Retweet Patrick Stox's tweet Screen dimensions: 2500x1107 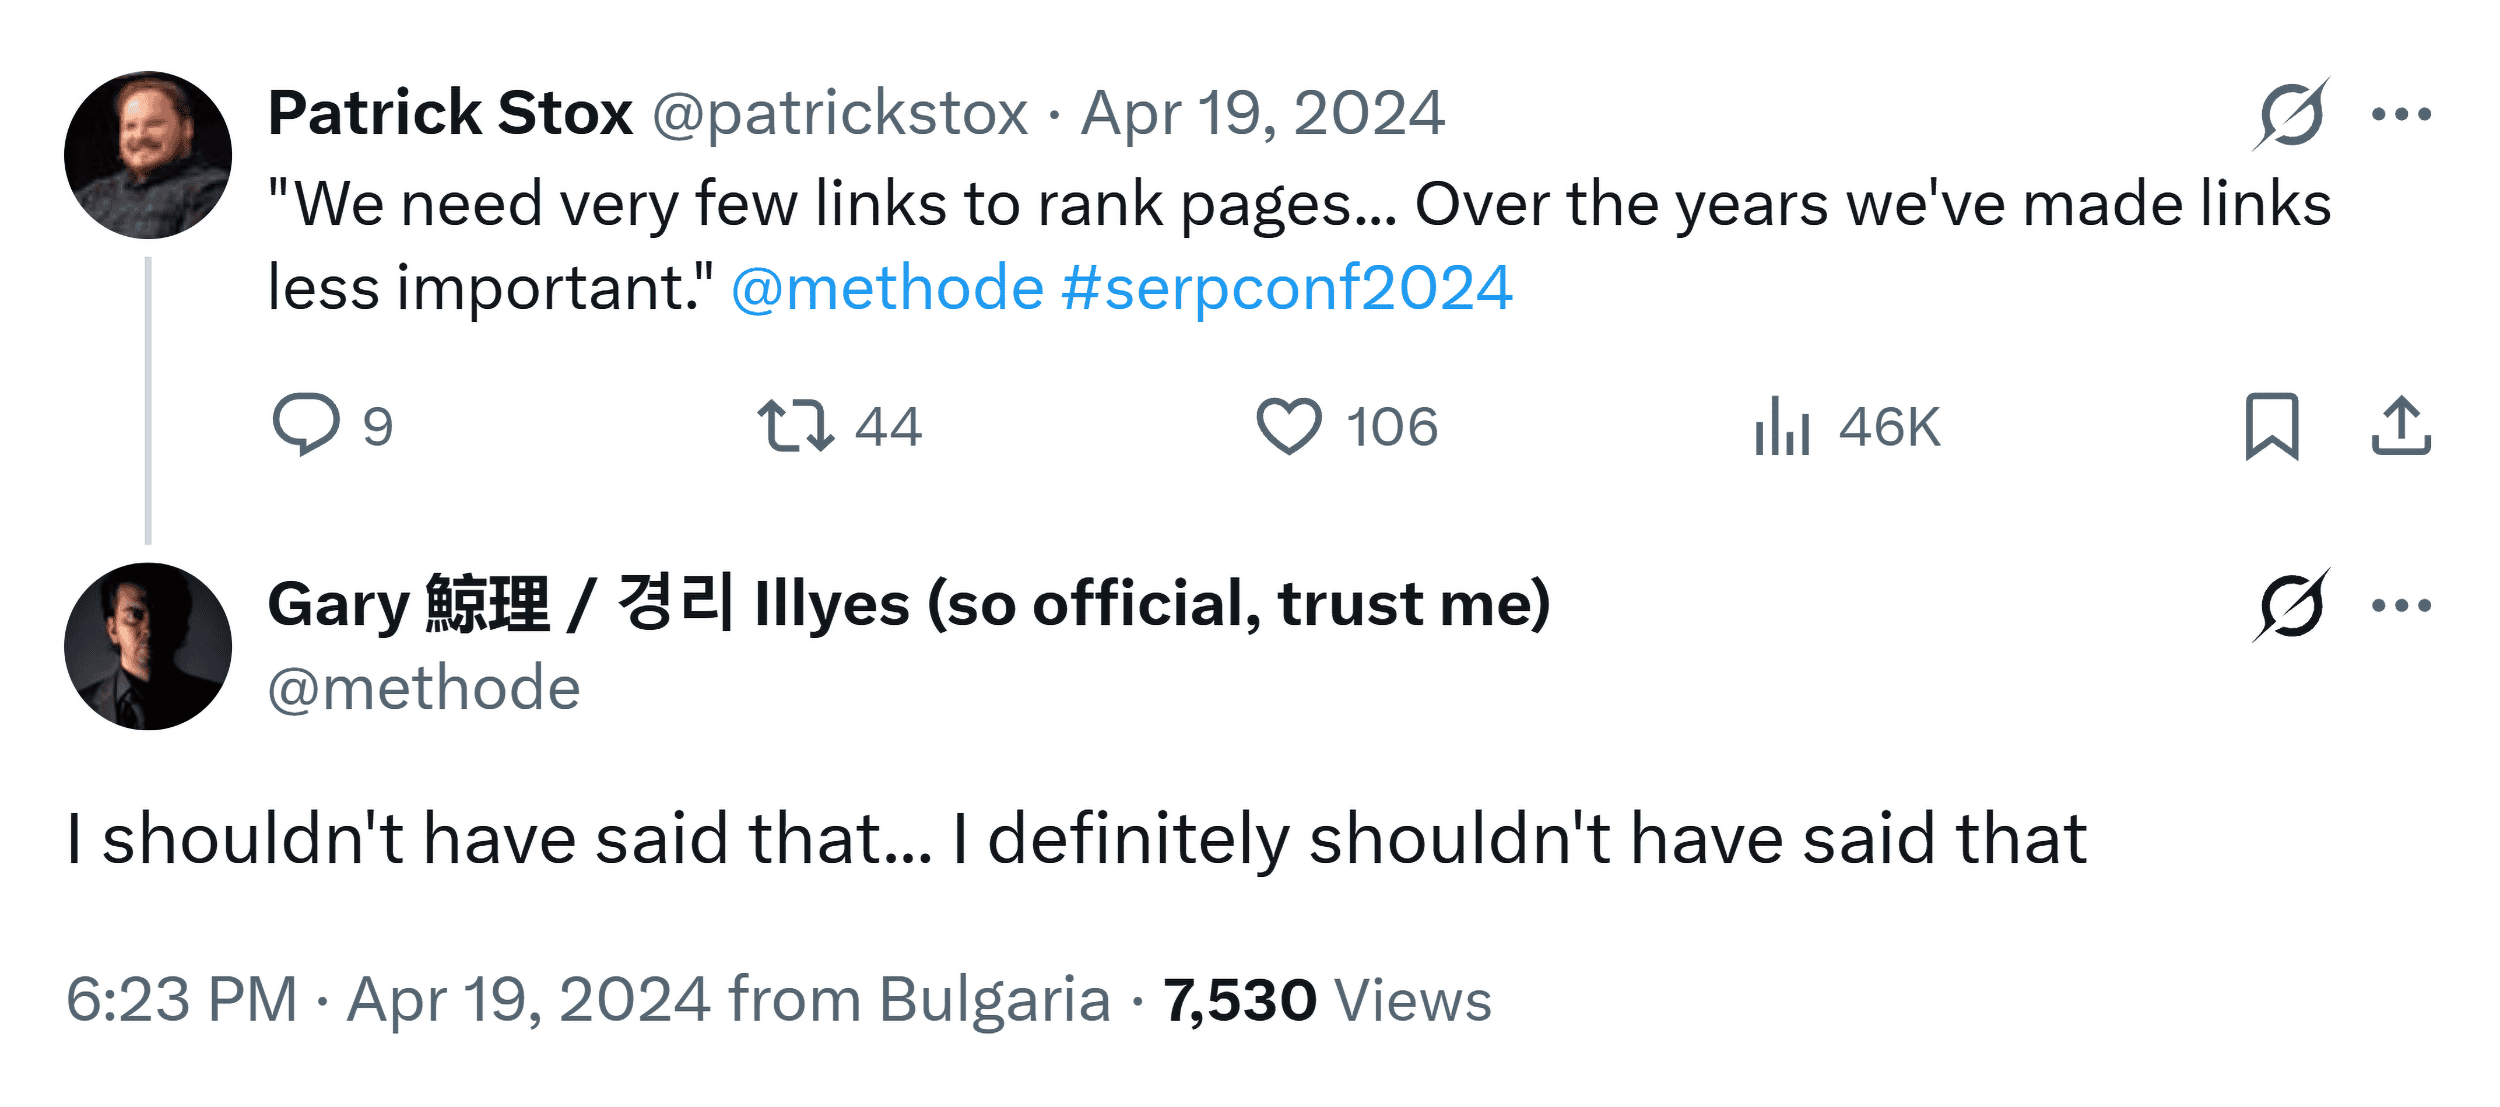click(796, 426)
